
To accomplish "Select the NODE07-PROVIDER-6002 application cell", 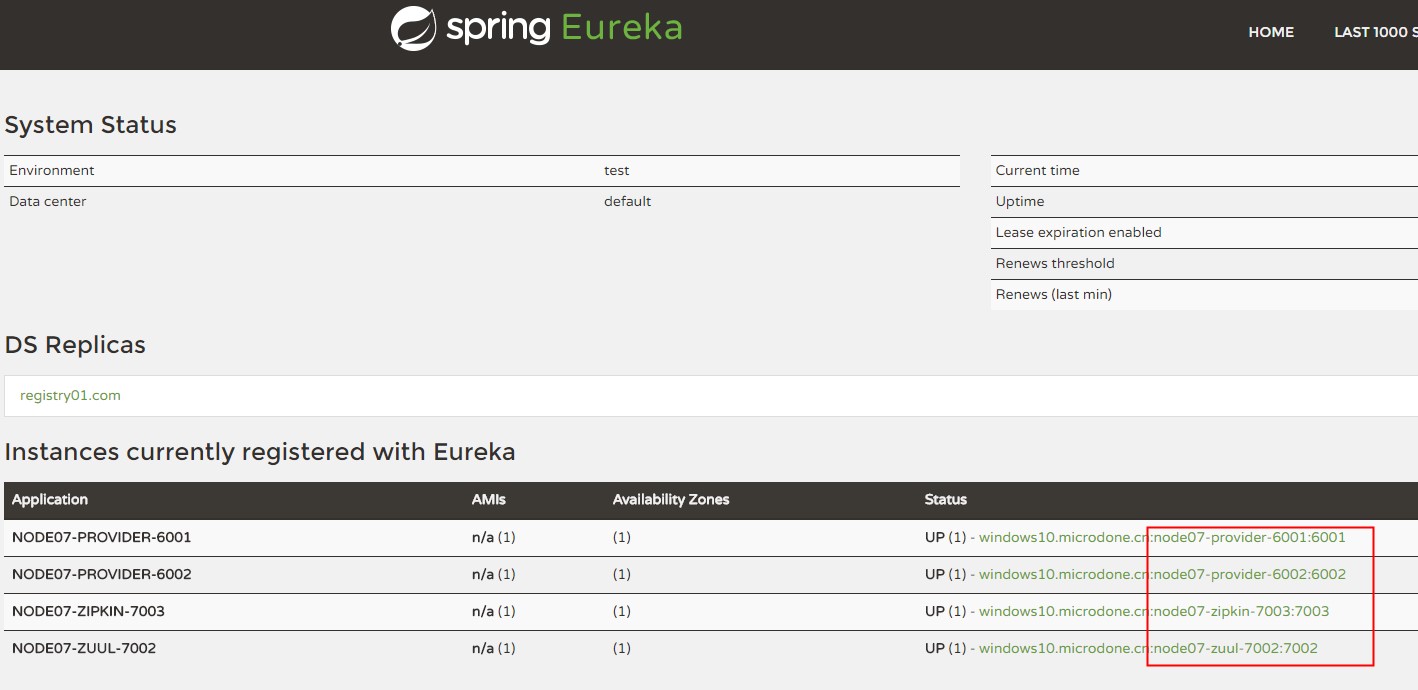I will pyautogui.click(x=101, y=574).
